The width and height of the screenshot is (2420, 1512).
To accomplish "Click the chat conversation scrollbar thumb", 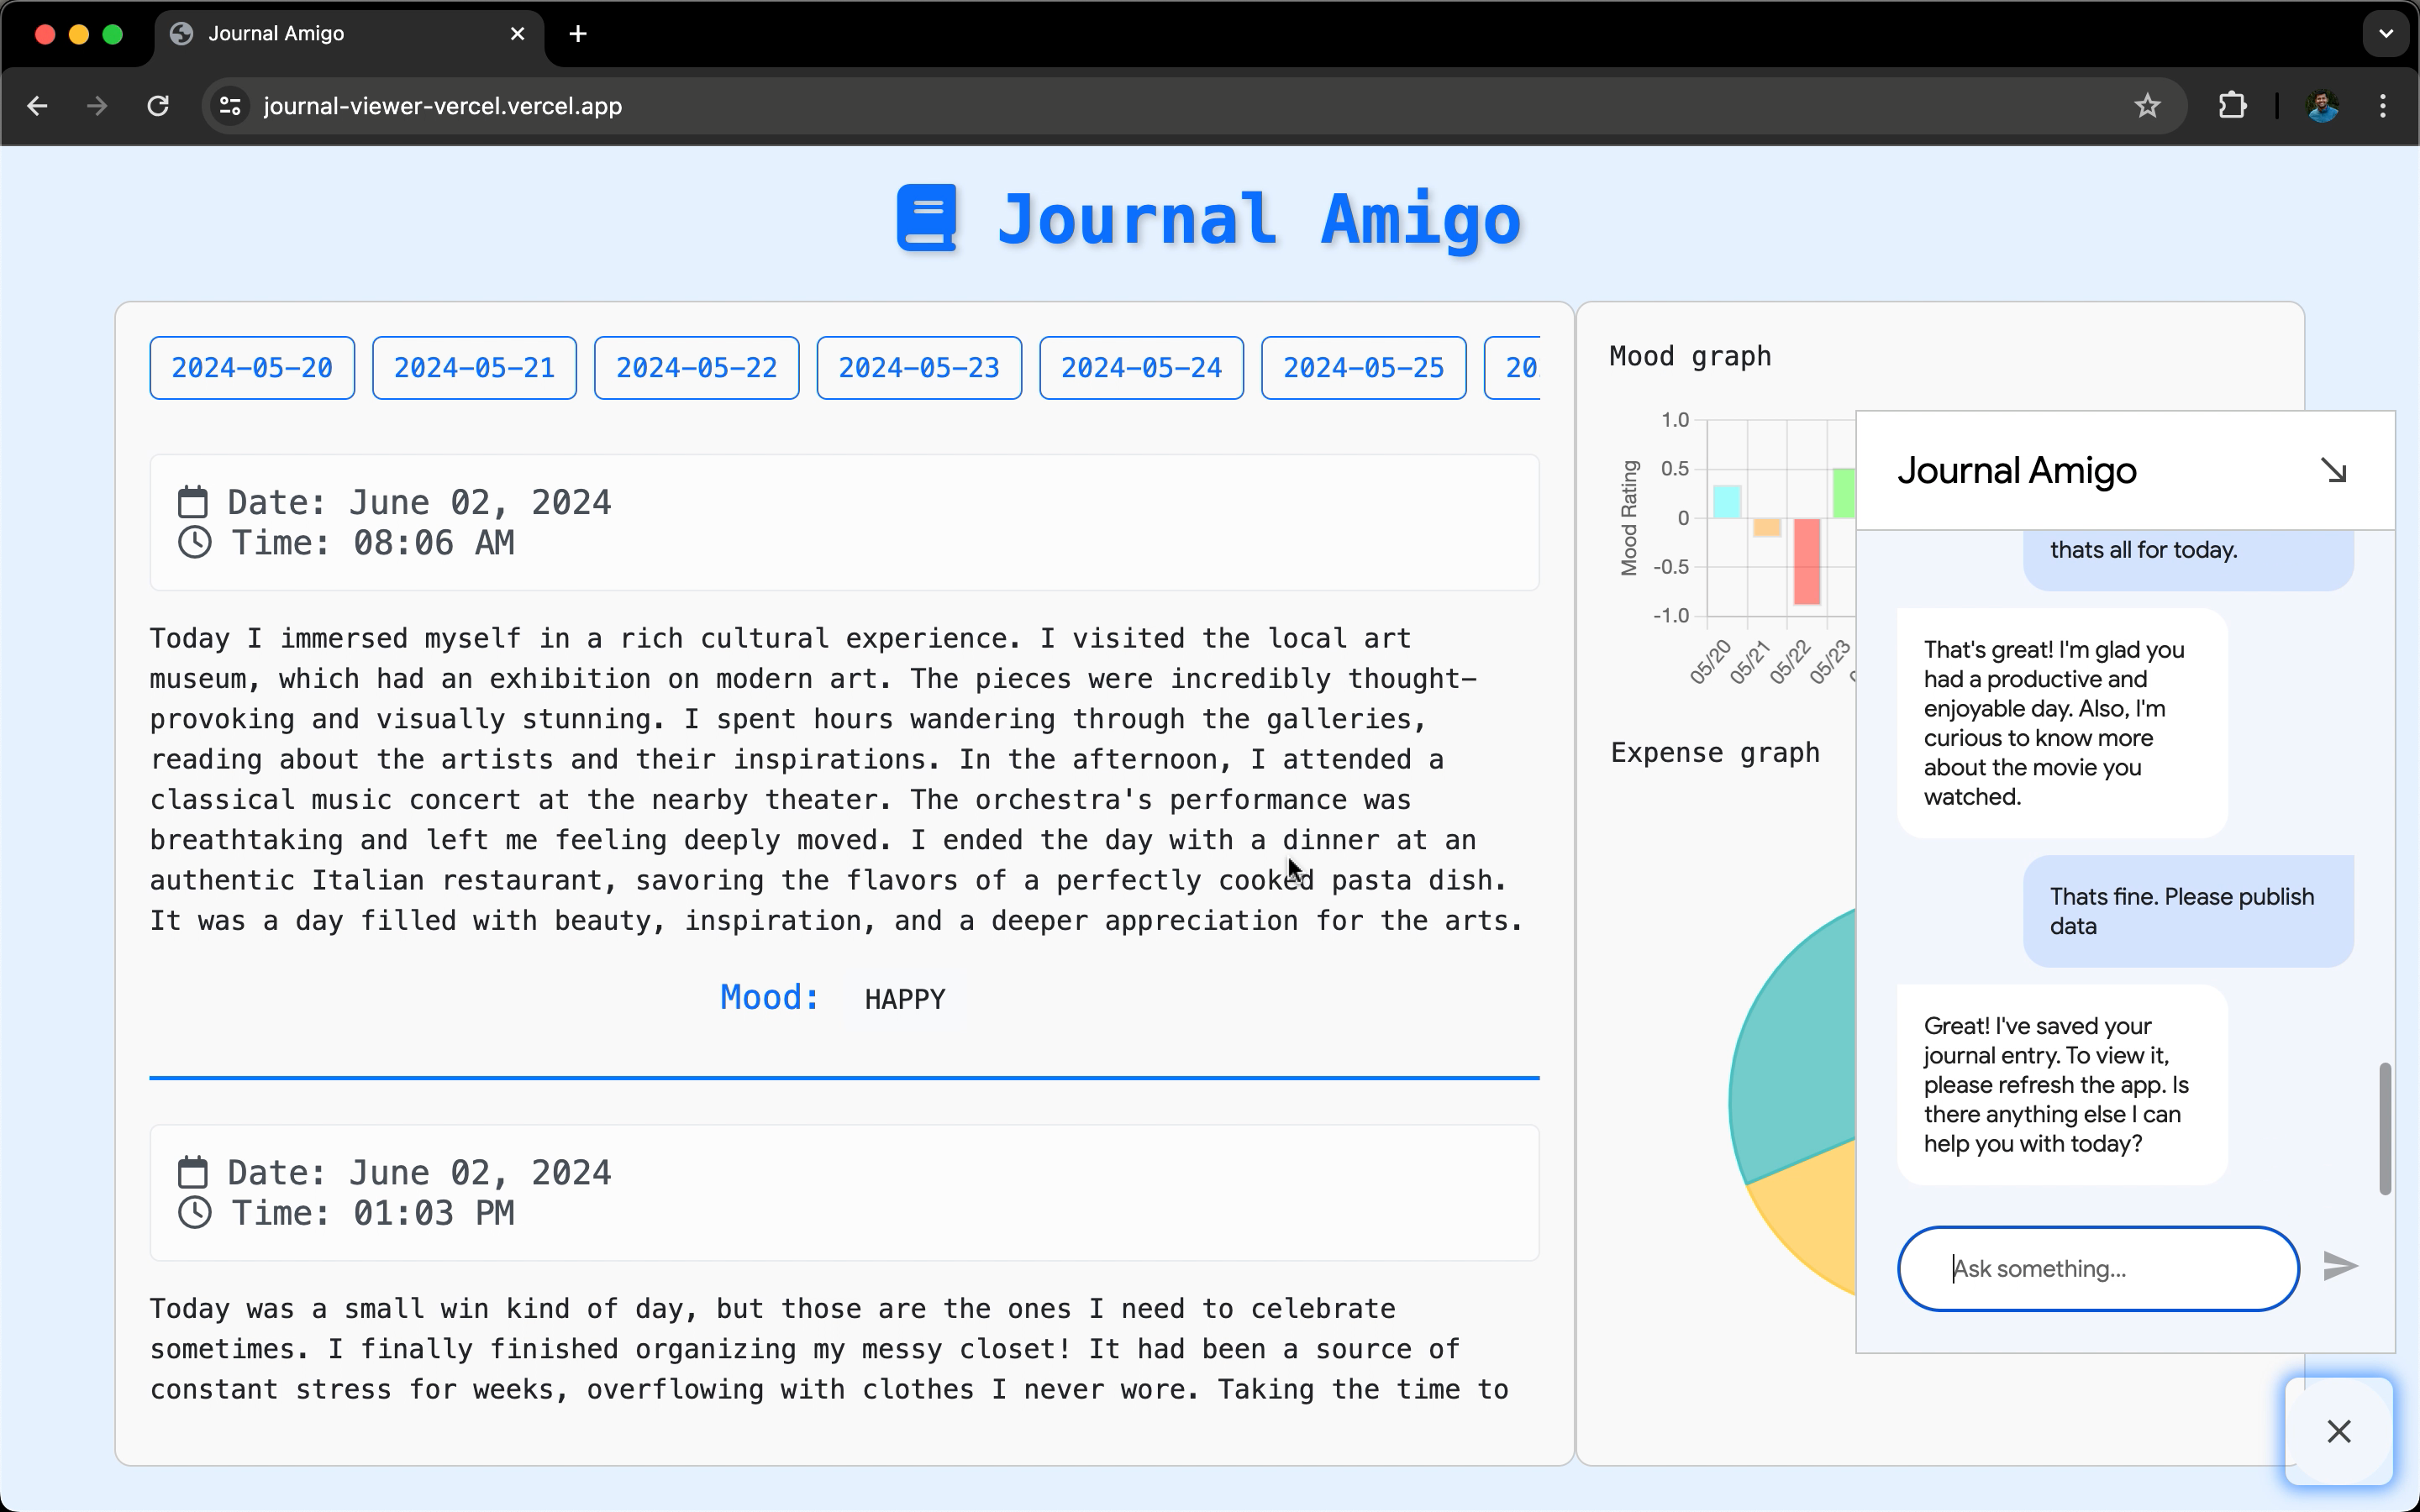I will click(x=2384, y=1128).
